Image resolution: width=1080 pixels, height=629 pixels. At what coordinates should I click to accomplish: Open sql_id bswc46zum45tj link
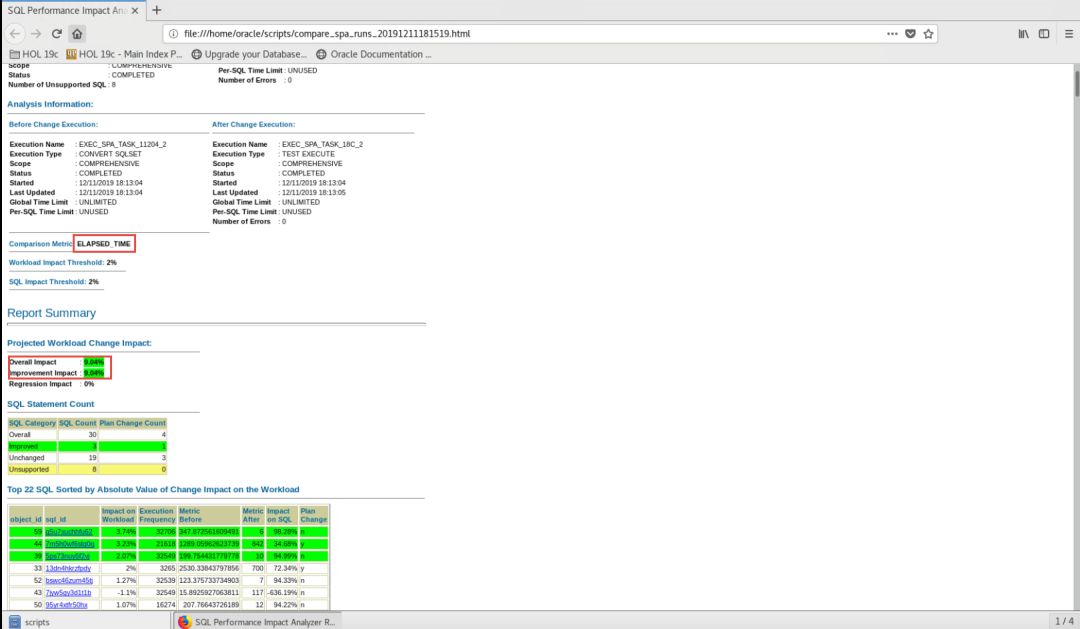(69, 580)
